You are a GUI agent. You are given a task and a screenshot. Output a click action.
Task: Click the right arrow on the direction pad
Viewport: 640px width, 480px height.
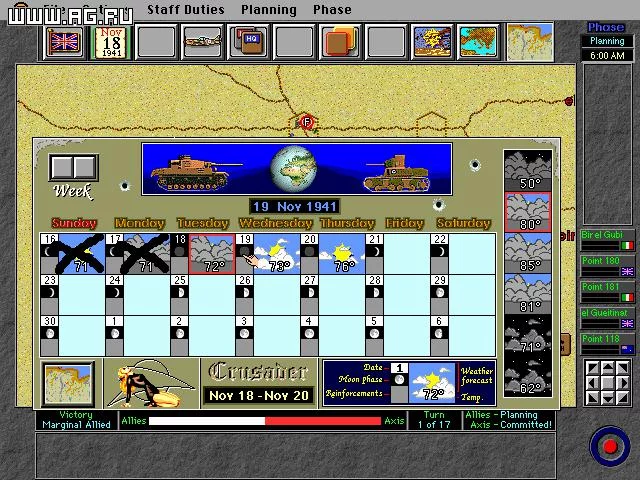623,382
